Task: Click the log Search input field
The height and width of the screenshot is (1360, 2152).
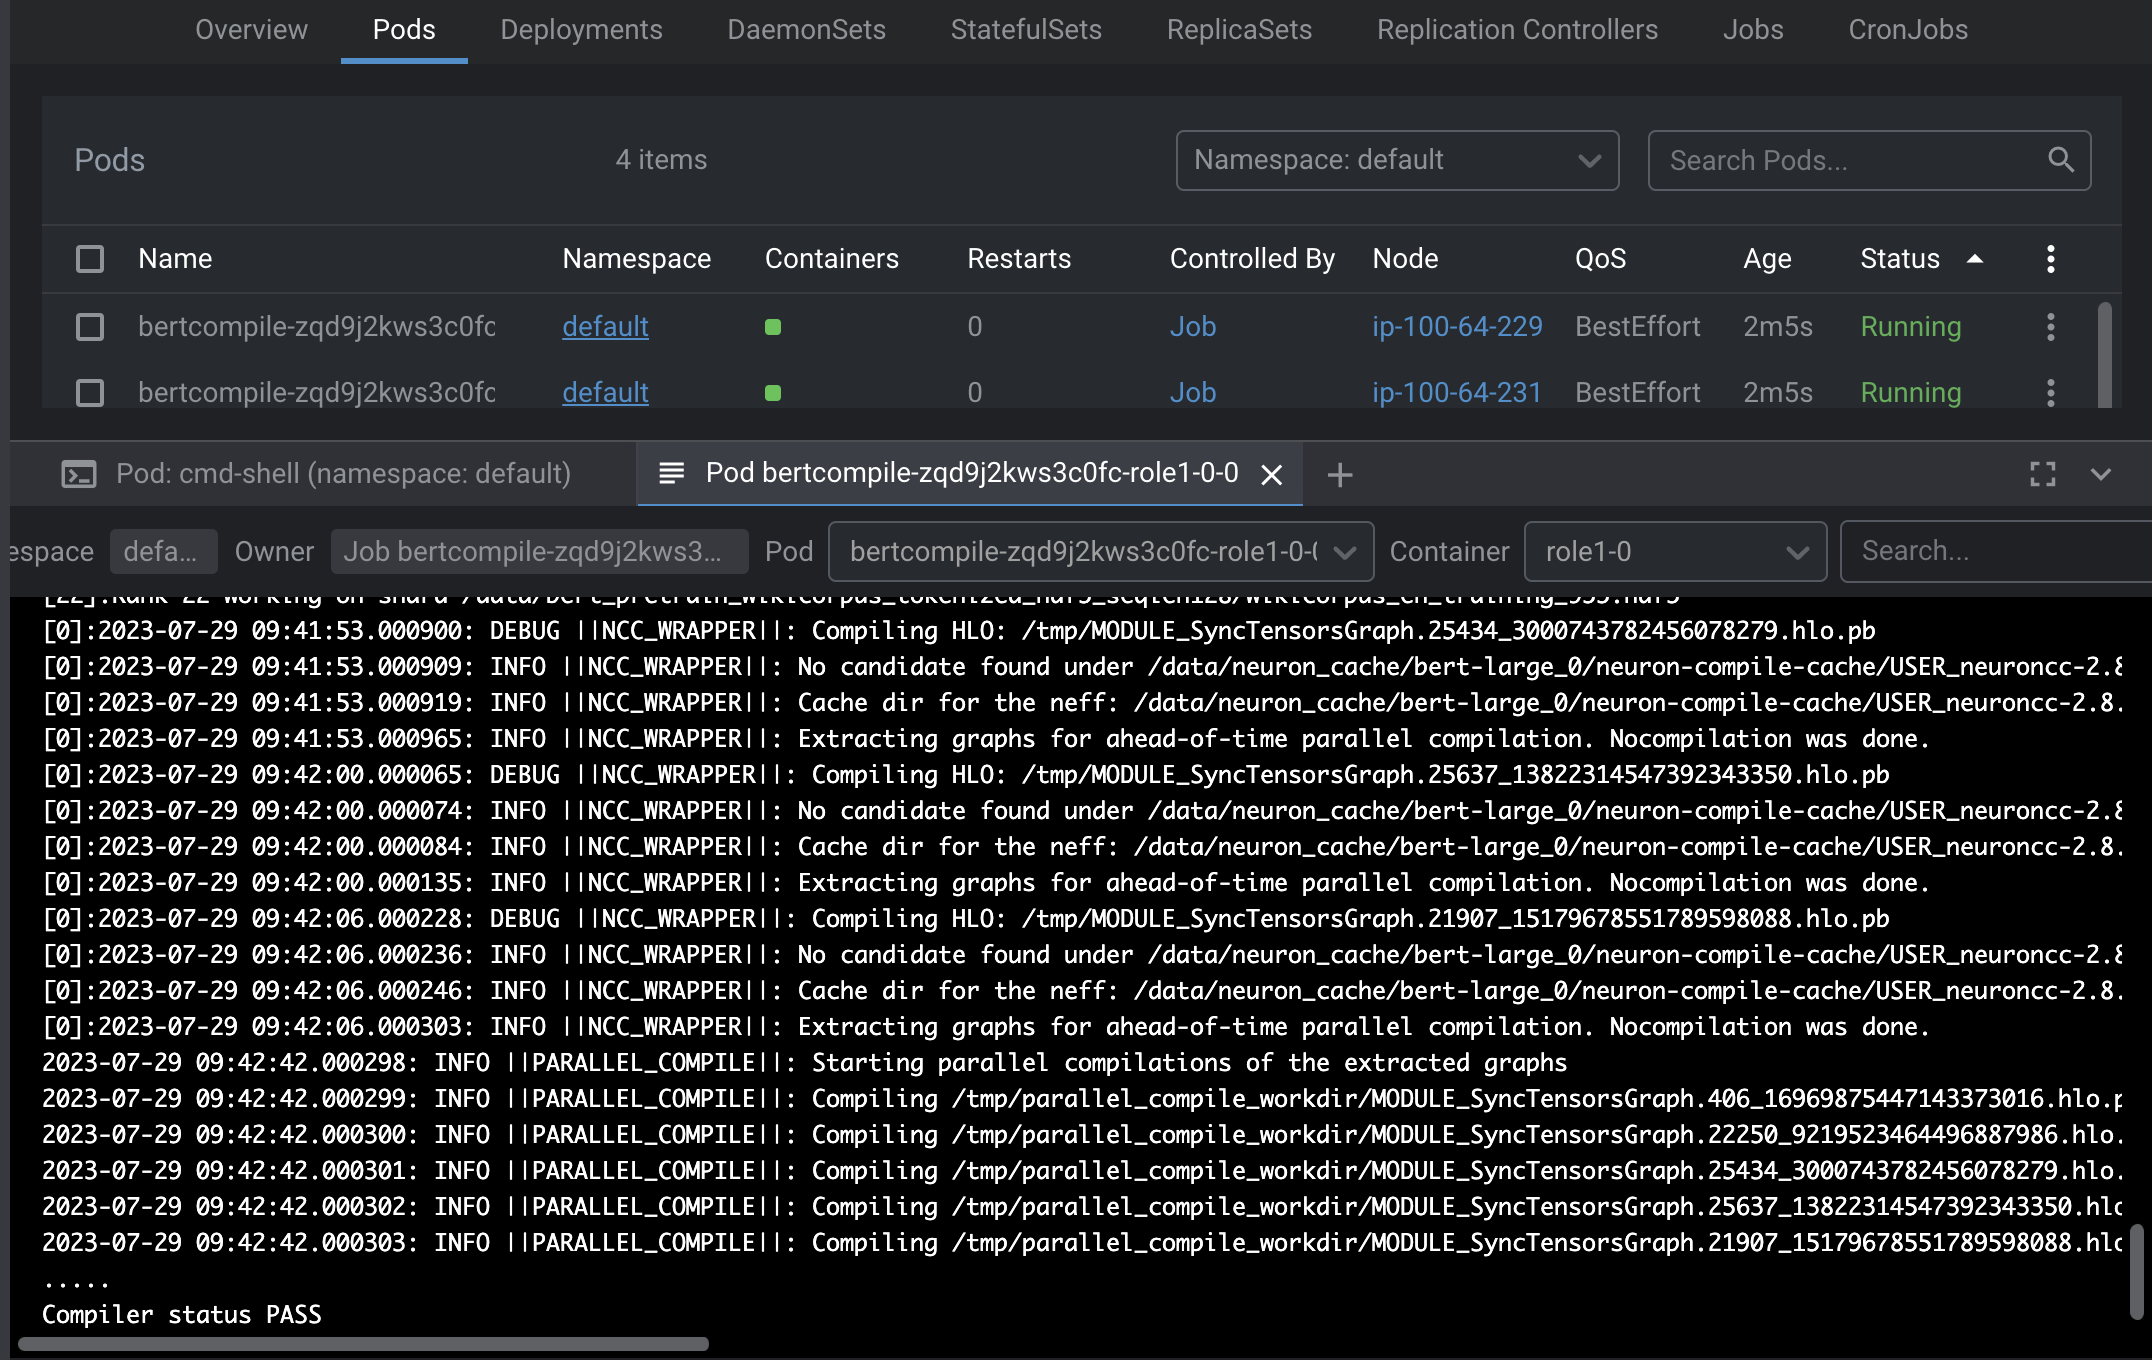Action: [x=1995, y=551]
